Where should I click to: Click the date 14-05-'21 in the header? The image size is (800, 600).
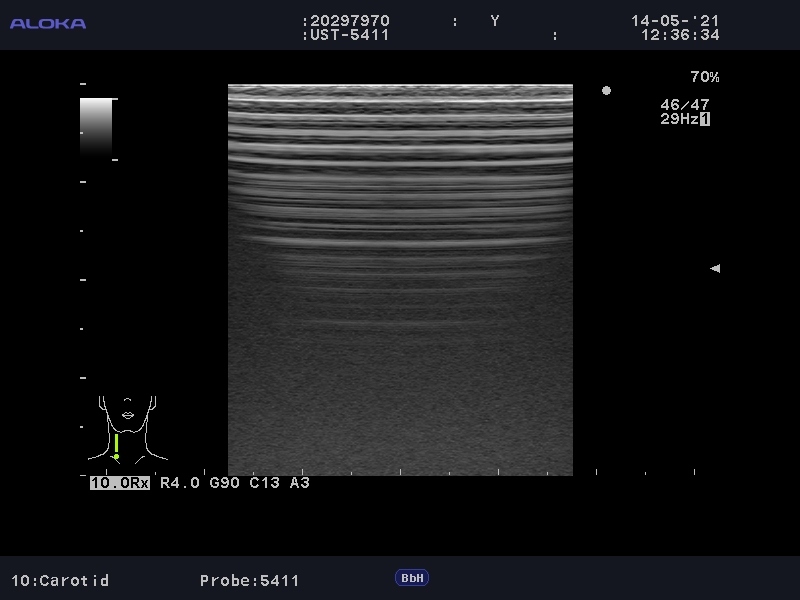[x=674, y=21]
